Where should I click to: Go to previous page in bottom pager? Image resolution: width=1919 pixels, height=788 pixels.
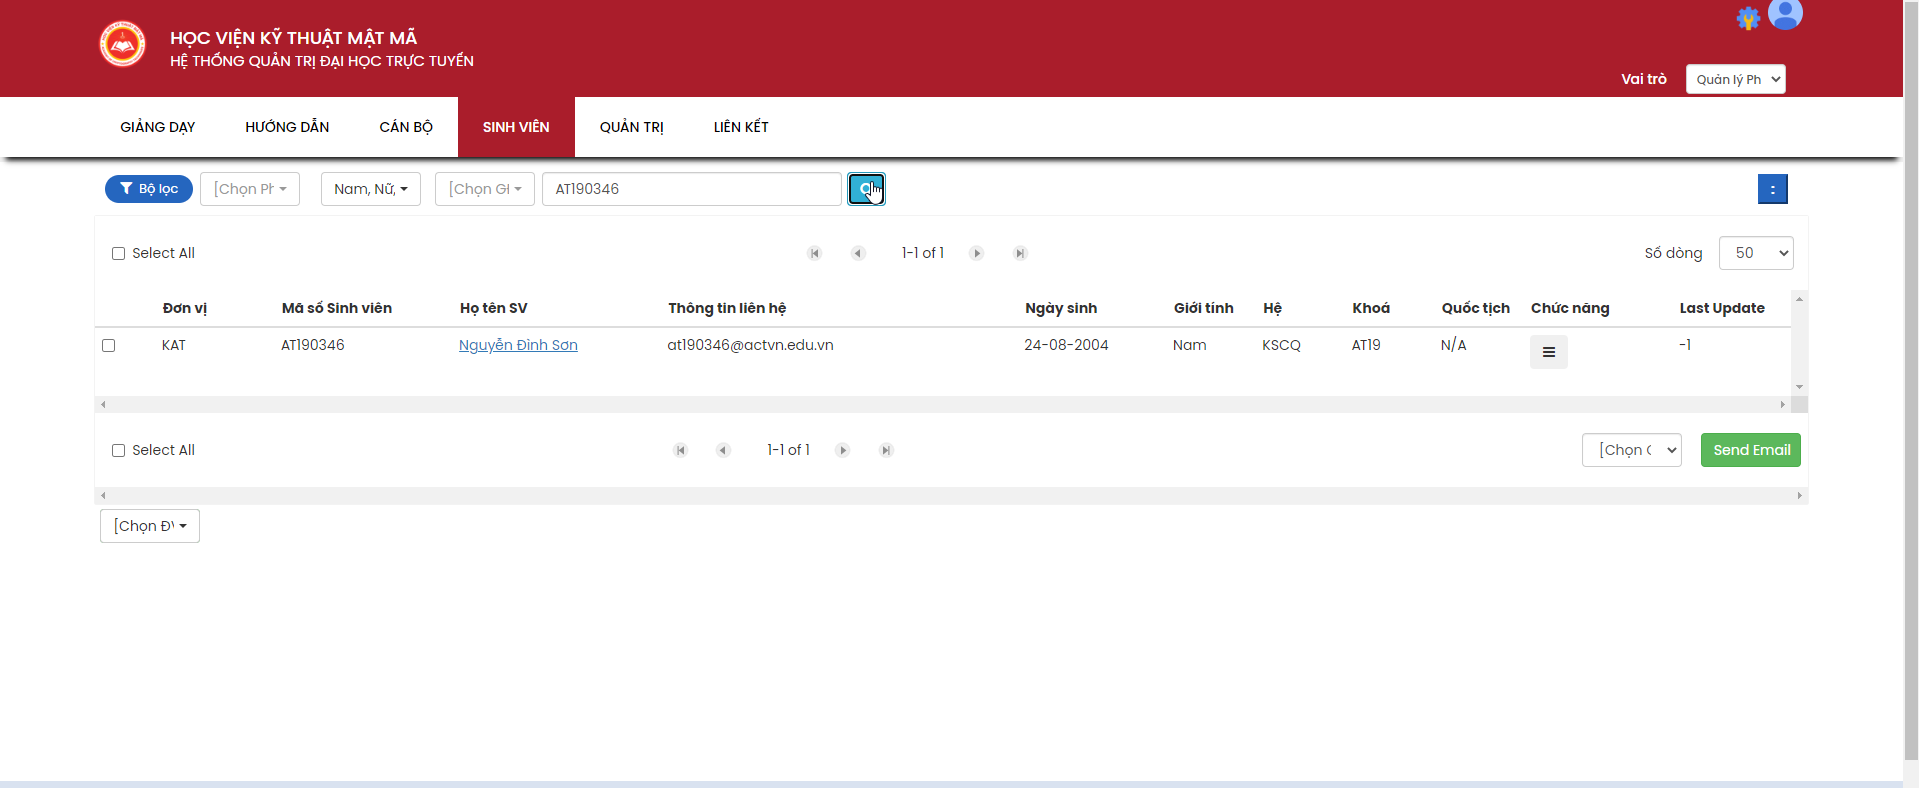click(723, 450)
